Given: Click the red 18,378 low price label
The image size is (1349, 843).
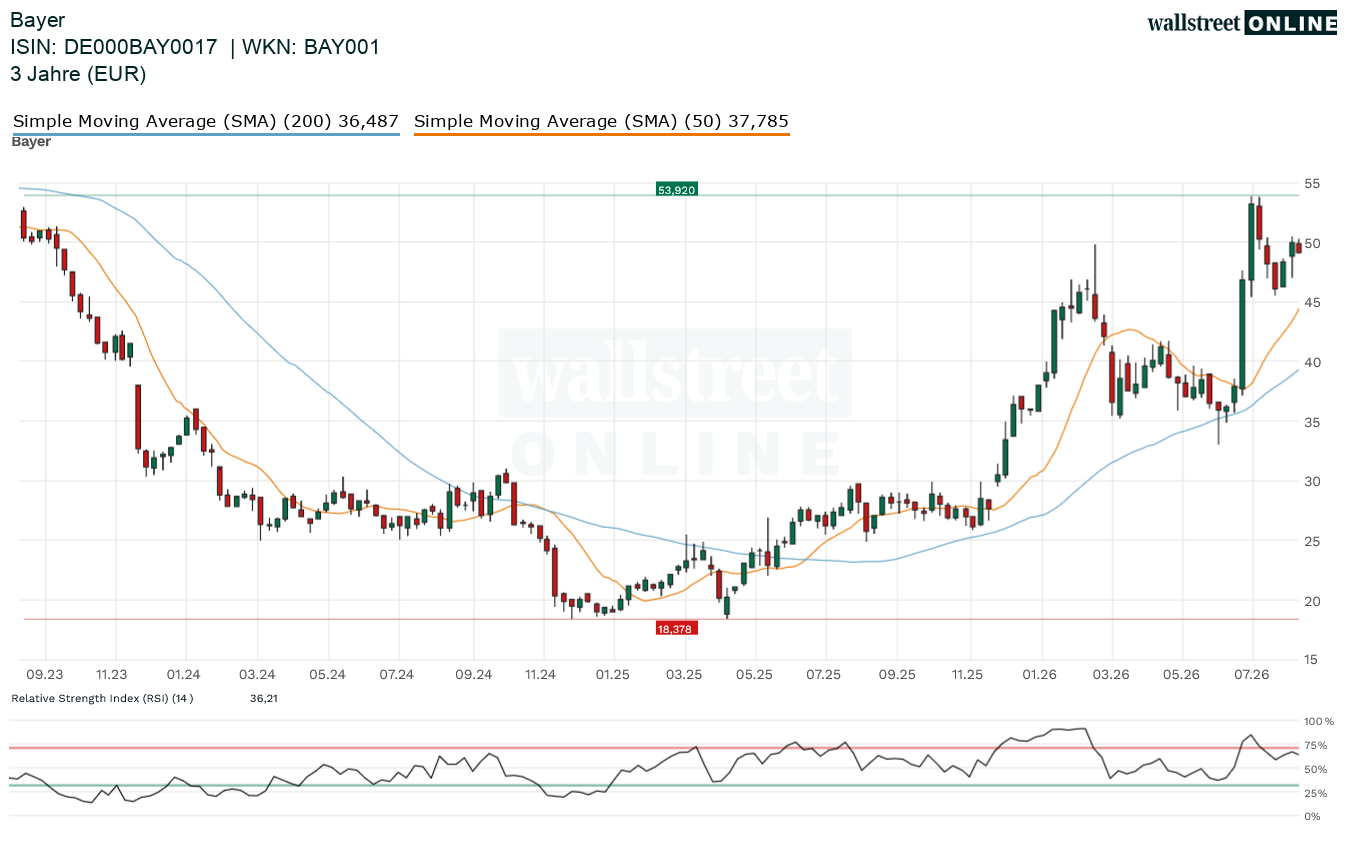Looking at the screenshot, I should pos(677,628).
